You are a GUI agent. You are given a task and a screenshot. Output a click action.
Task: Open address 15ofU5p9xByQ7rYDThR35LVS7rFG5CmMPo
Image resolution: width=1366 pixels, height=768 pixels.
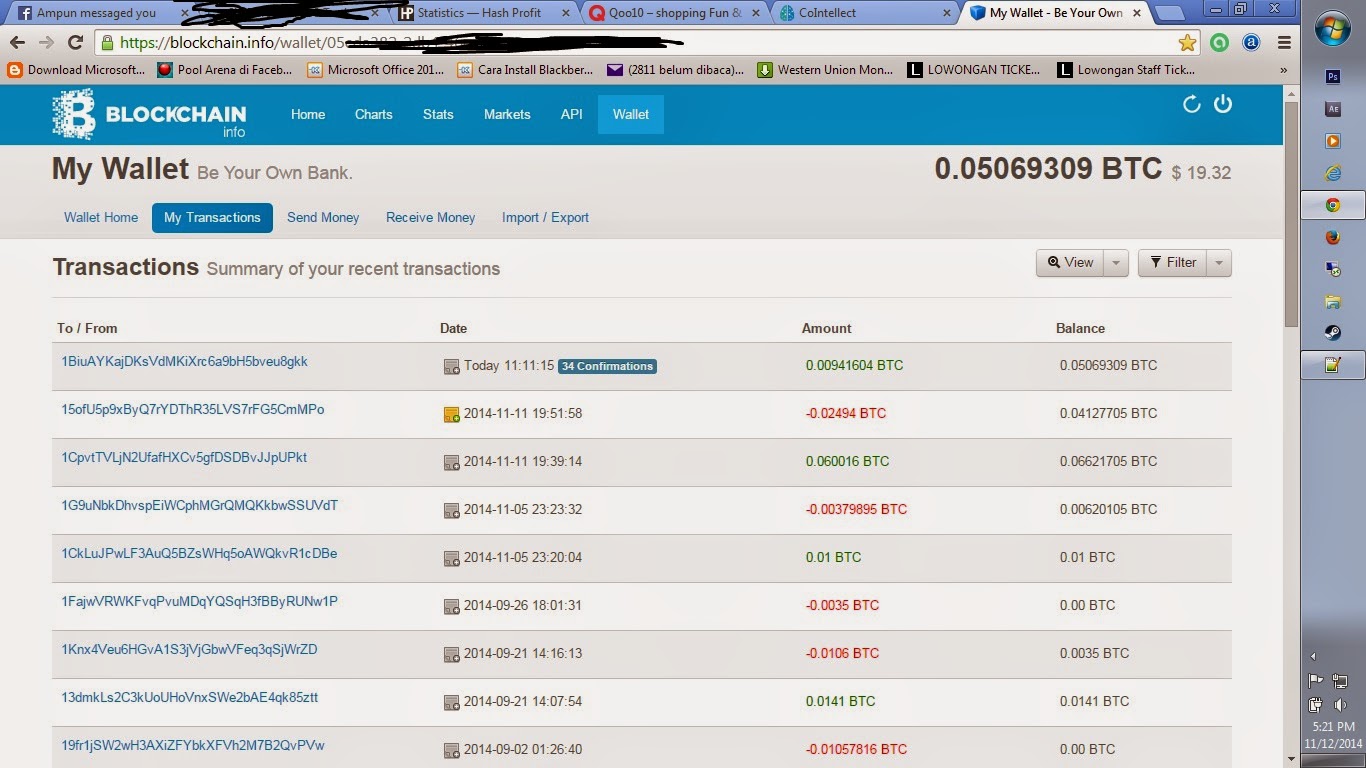point(193,410)
